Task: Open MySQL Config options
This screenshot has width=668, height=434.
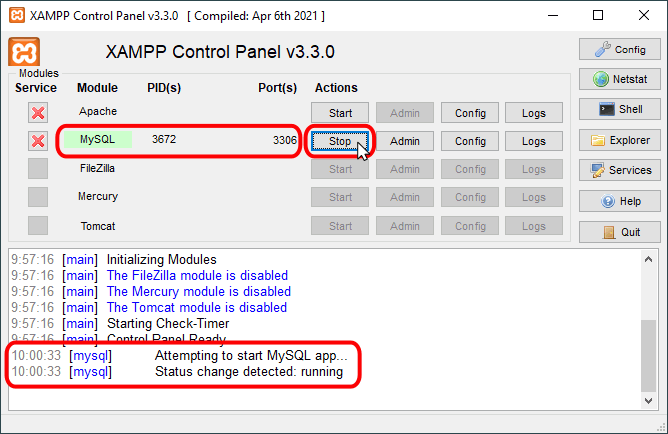Action: (x=470, y=141)
